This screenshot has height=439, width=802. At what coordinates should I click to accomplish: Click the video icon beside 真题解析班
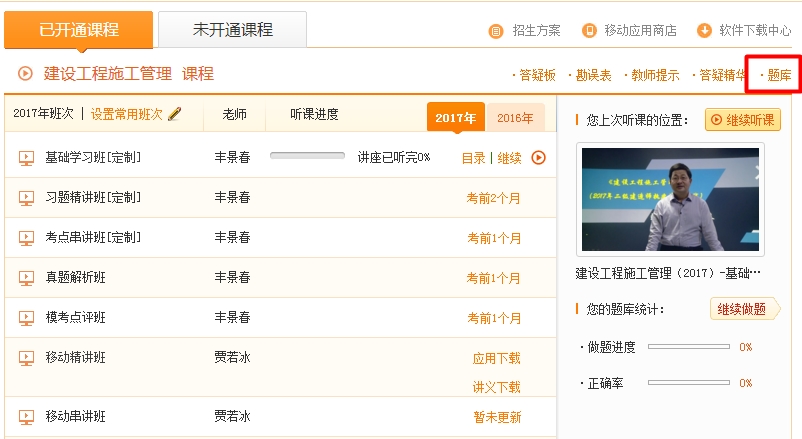coord(27,278)
